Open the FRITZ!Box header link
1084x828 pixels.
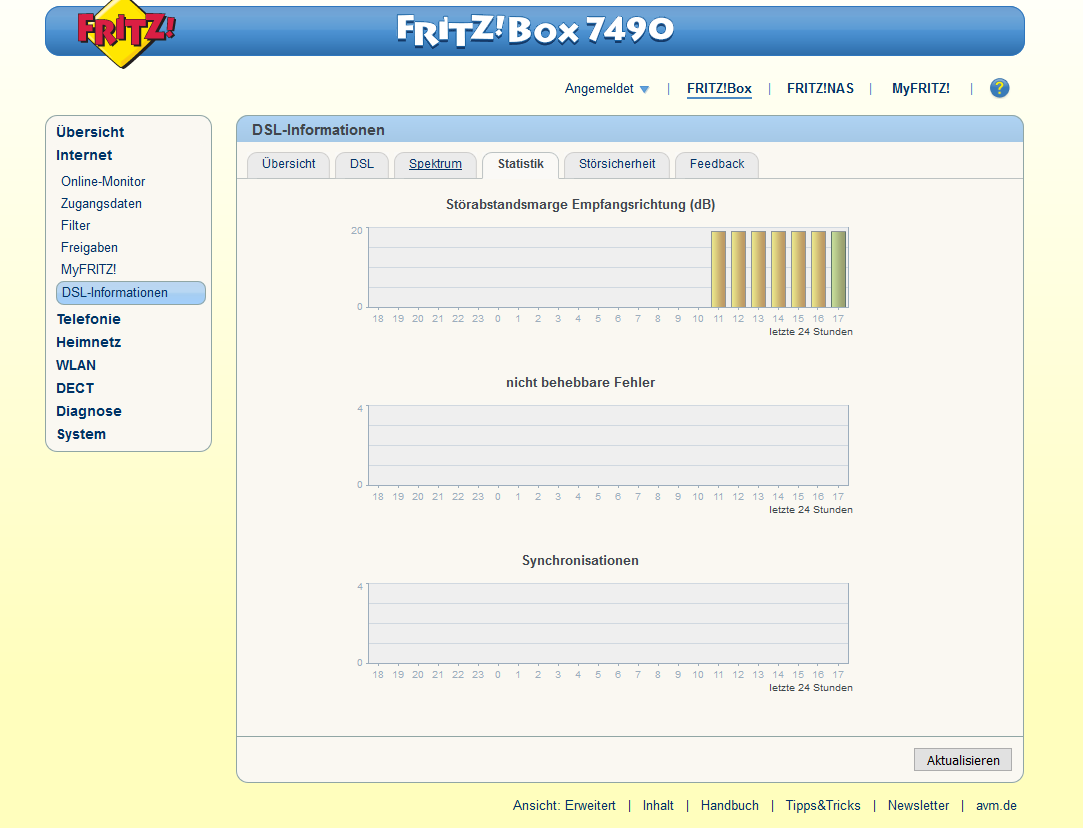[x=719, y=88]
